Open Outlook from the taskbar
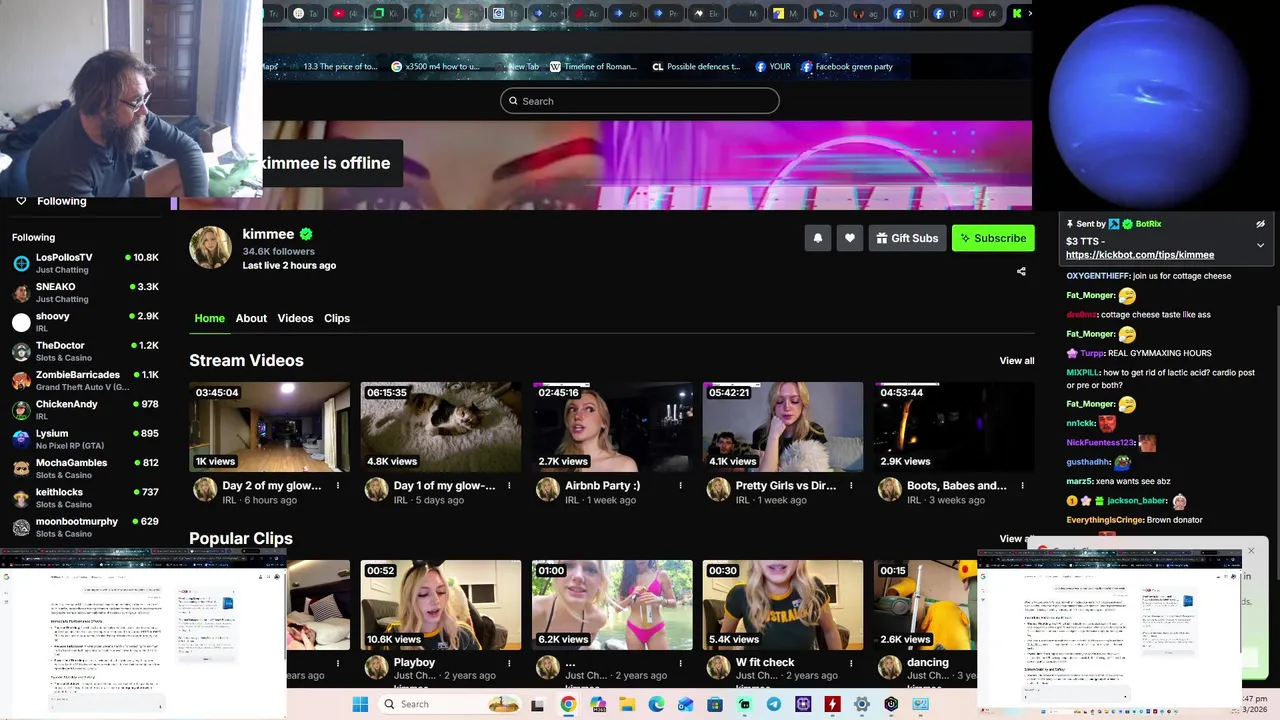 [686, 704]
